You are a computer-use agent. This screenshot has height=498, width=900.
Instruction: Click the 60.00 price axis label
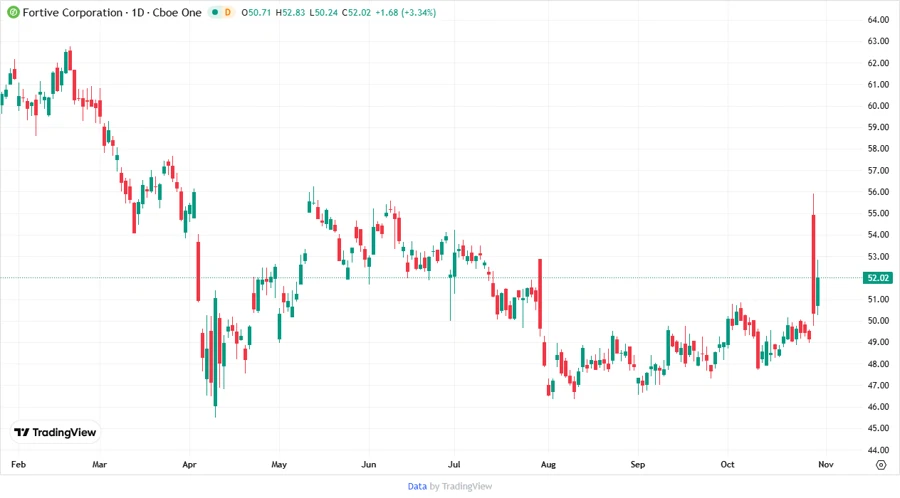pos(878,106)
